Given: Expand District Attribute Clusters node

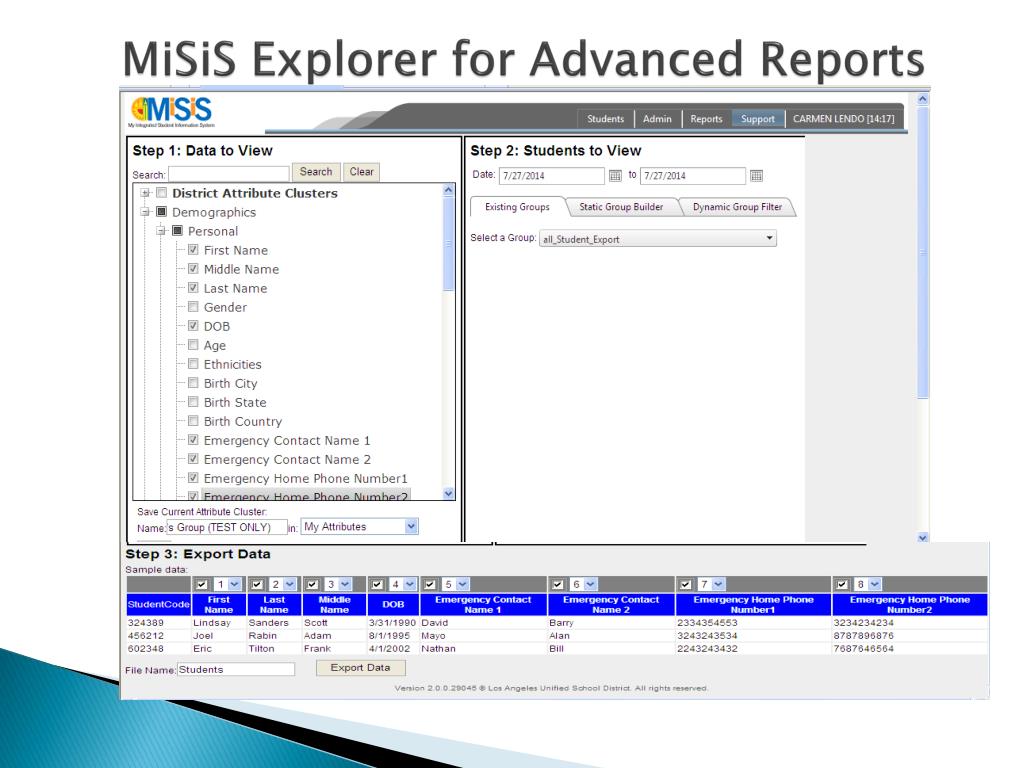Looking at the screenshot, I should (x=145, y=193).
